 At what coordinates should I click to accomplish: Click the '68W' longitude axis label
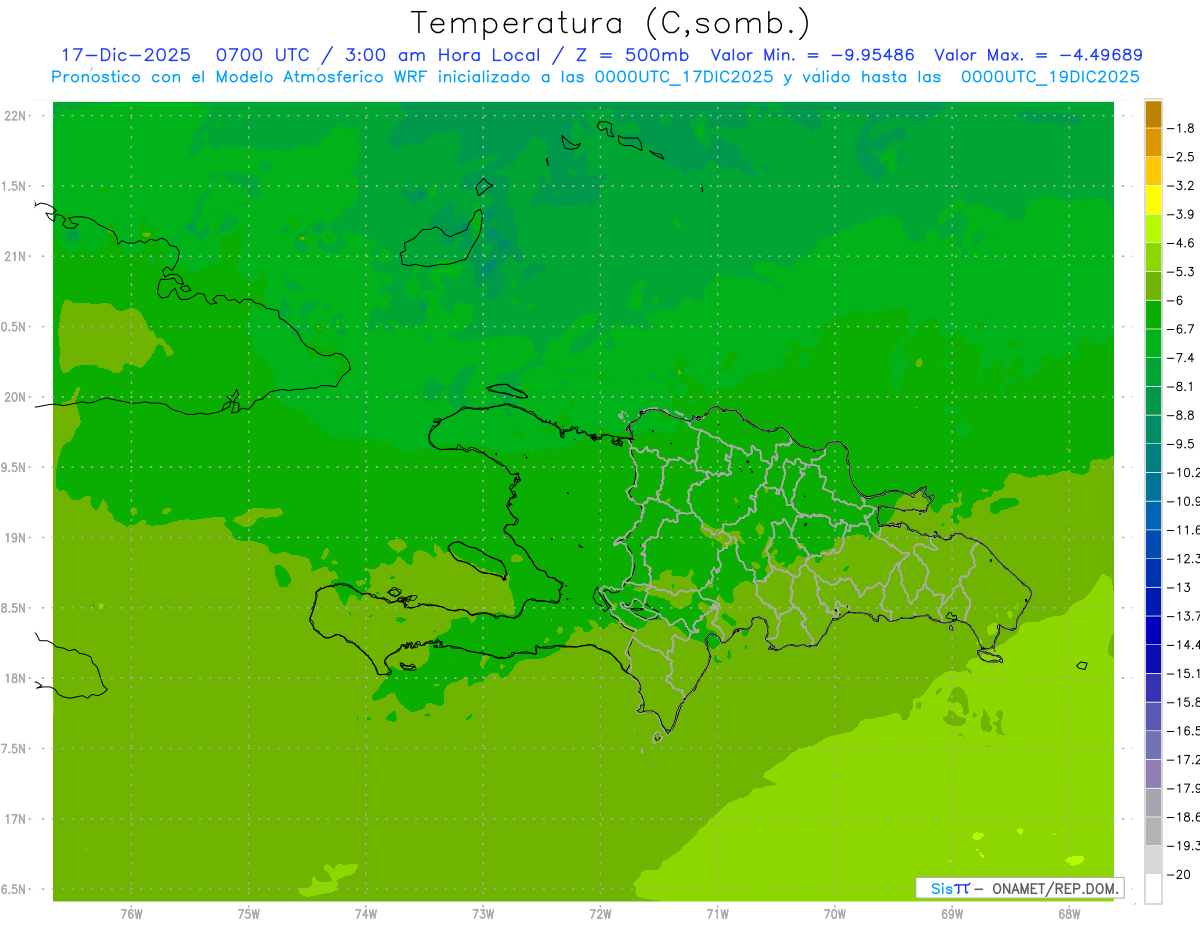coord(1069,914)
